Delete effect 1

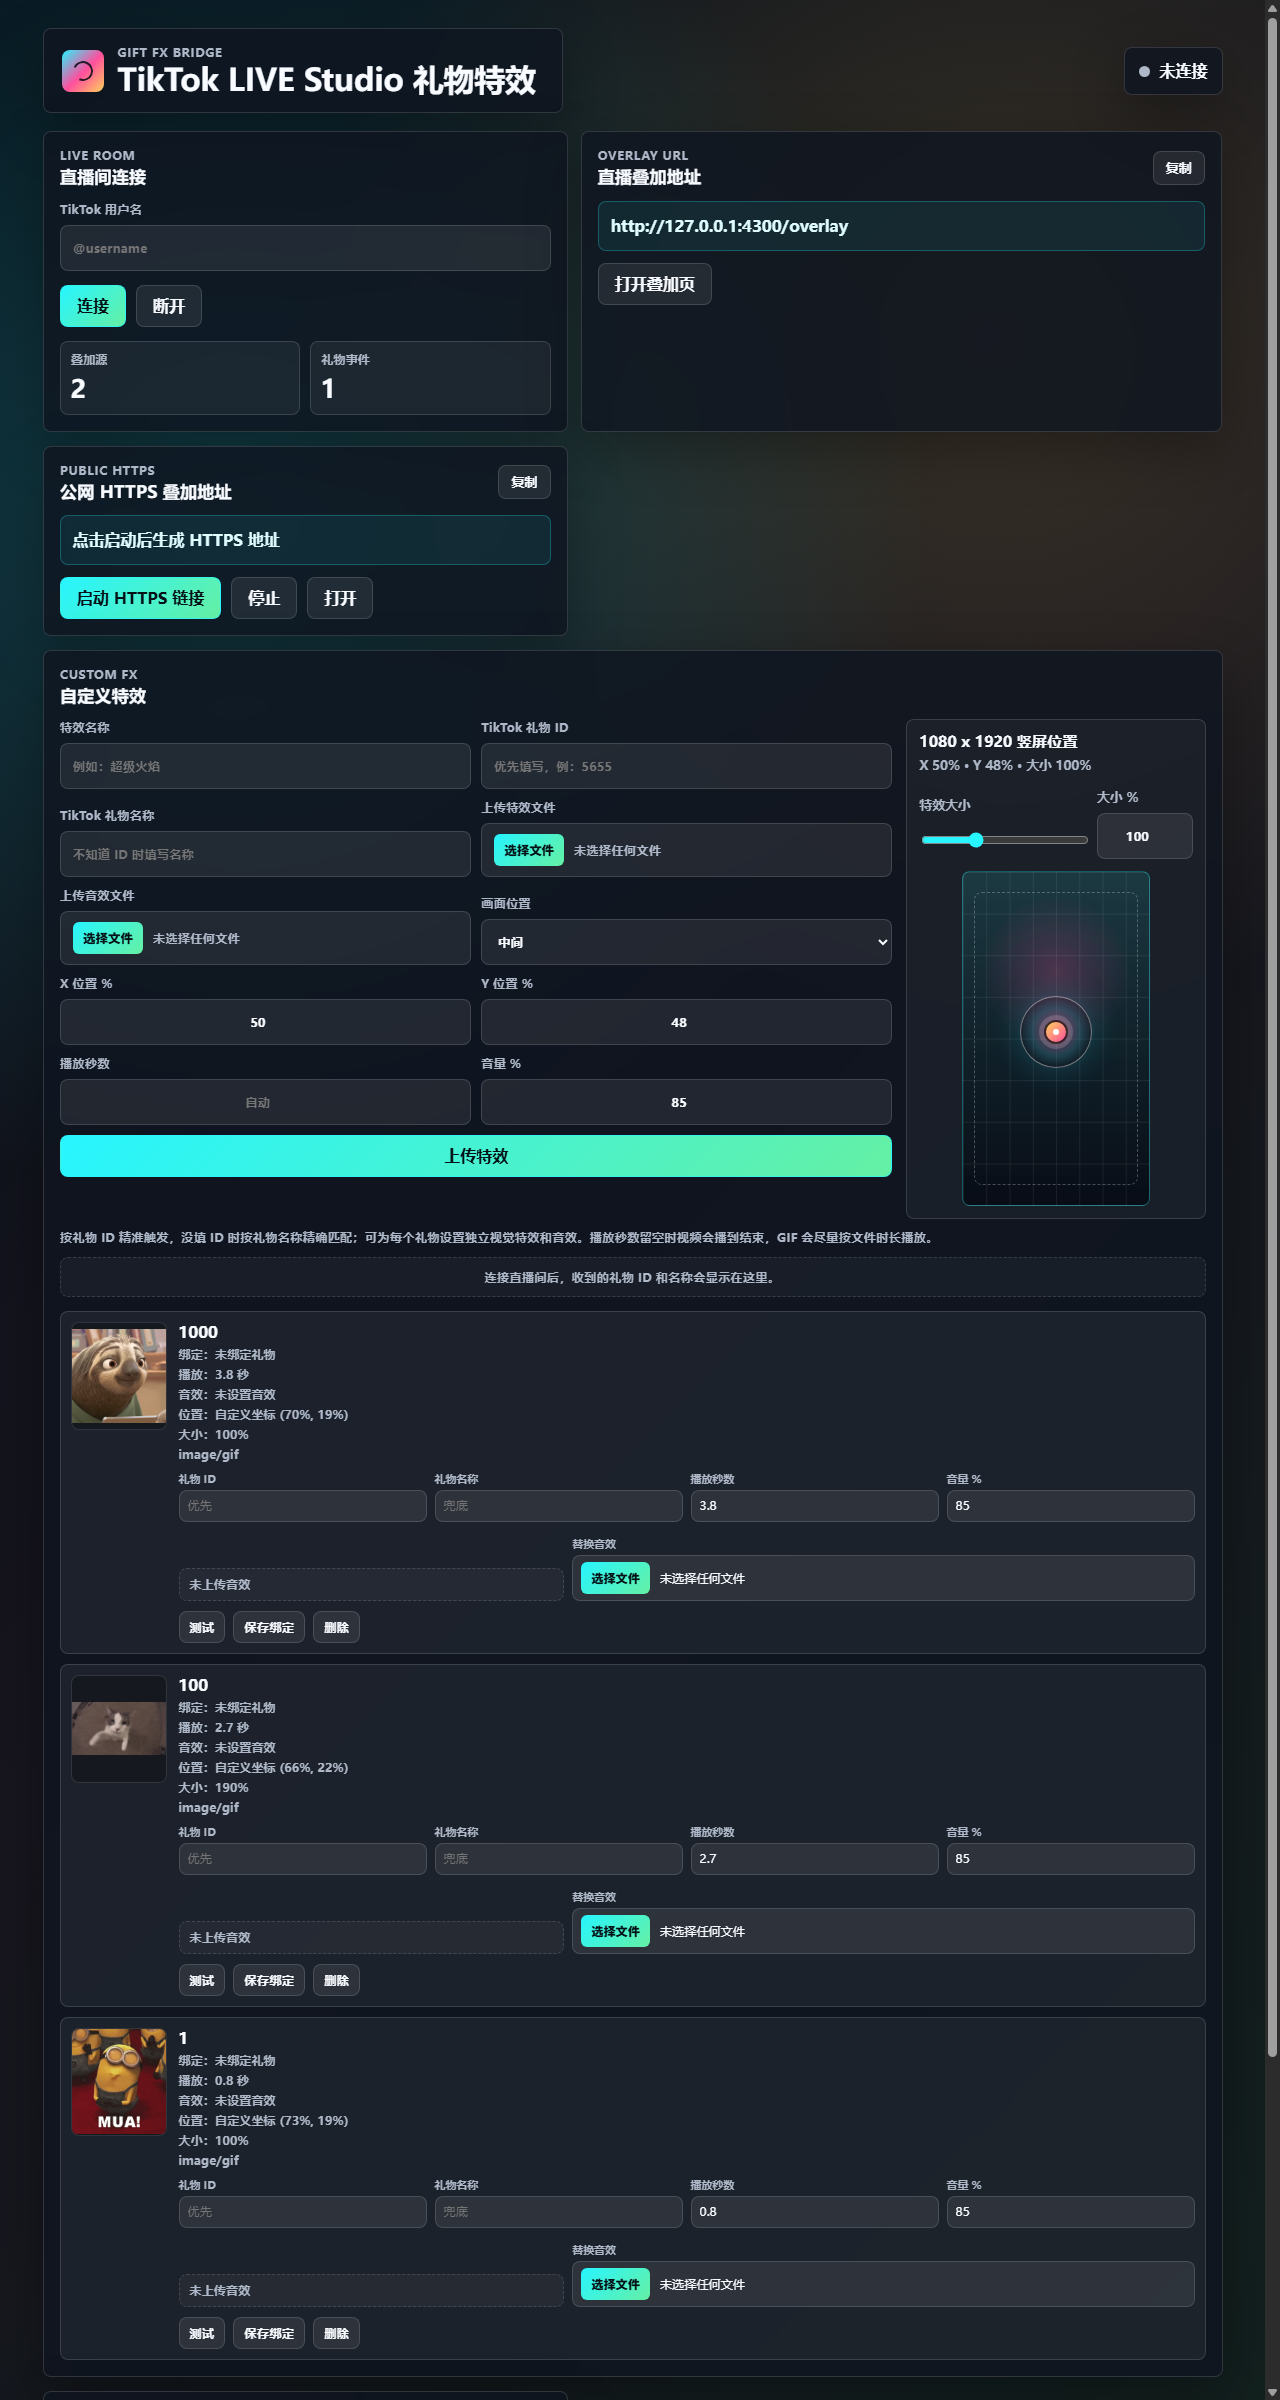(x=337, y=2334)
